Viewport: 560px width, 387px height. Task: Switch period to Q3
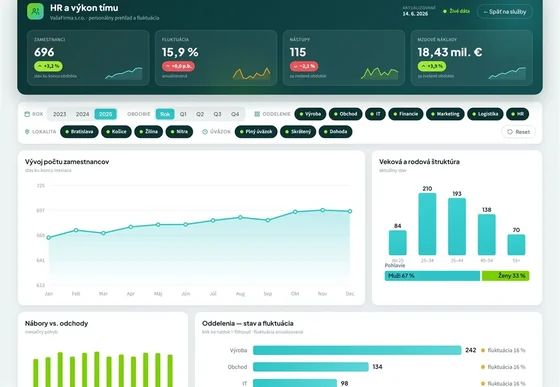218,114
